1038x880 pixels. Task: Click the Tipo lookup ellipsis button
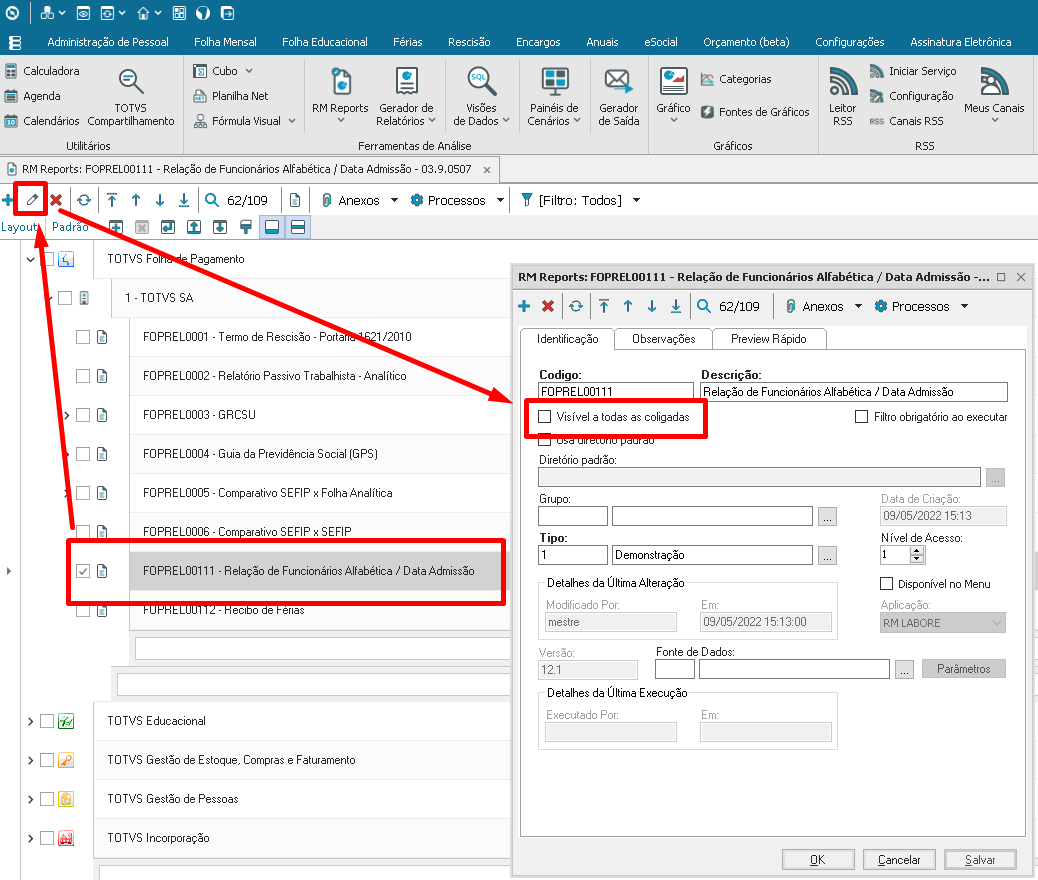click(x=827, y=555)
